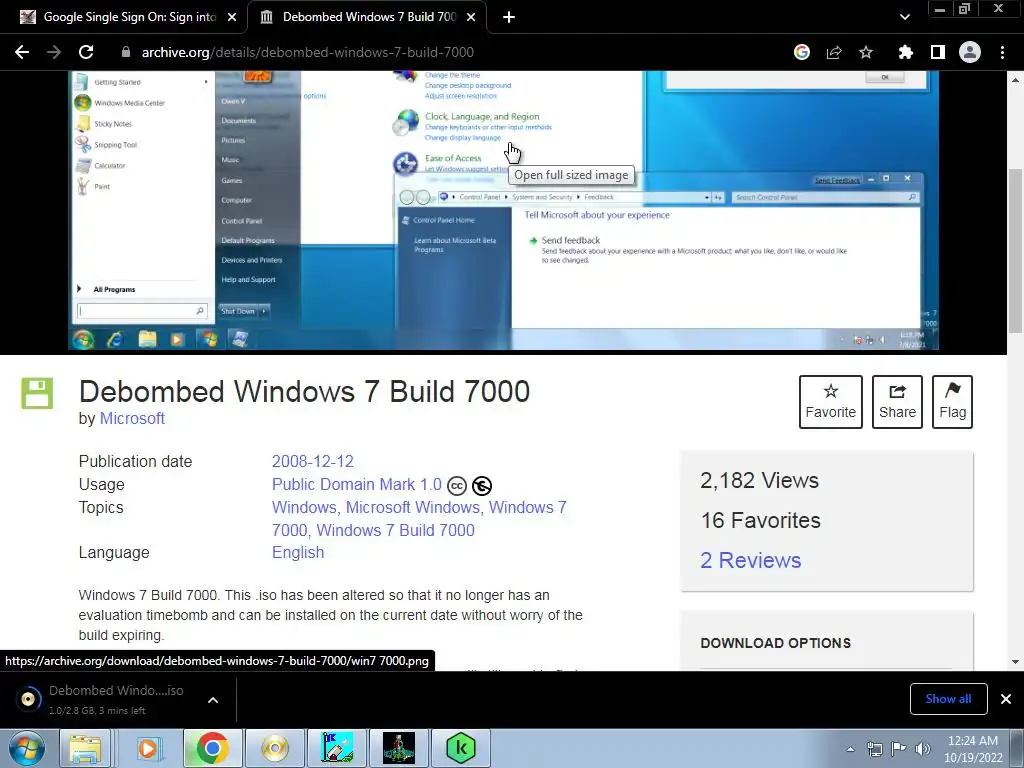Open the green hexagon K app in the taskbar

click(461, 748)
